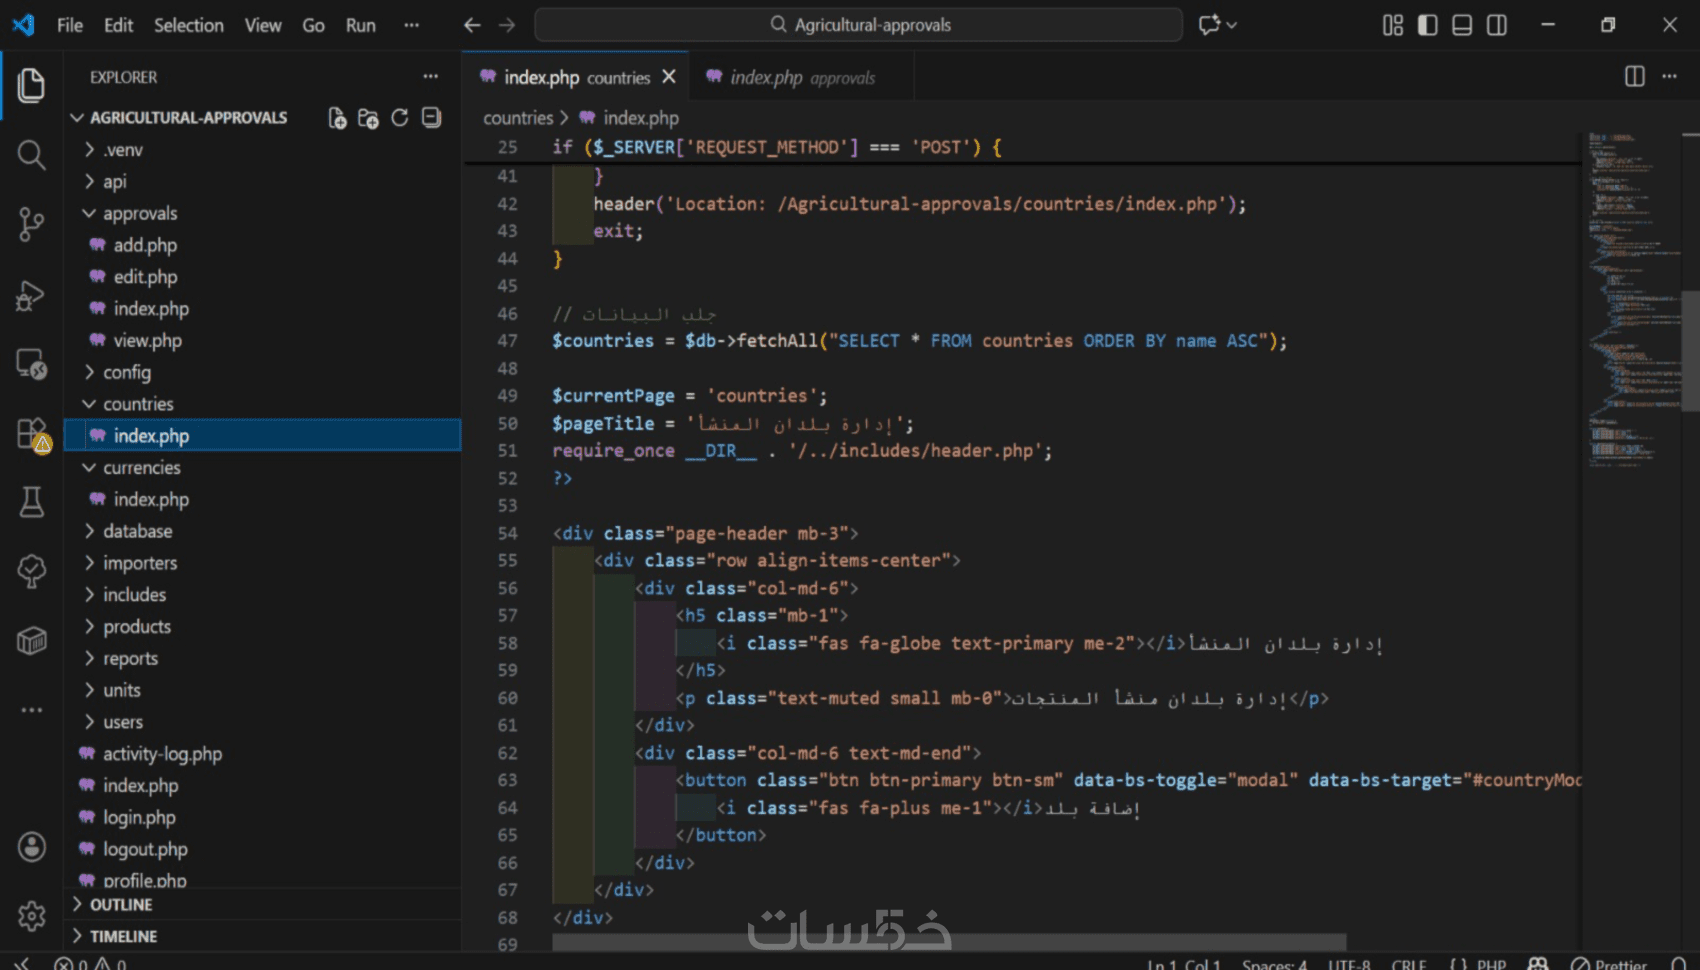This screenshot has height=970, width=1700.
Task: Click the New File icon in explorer
Action: click(337, 118)
